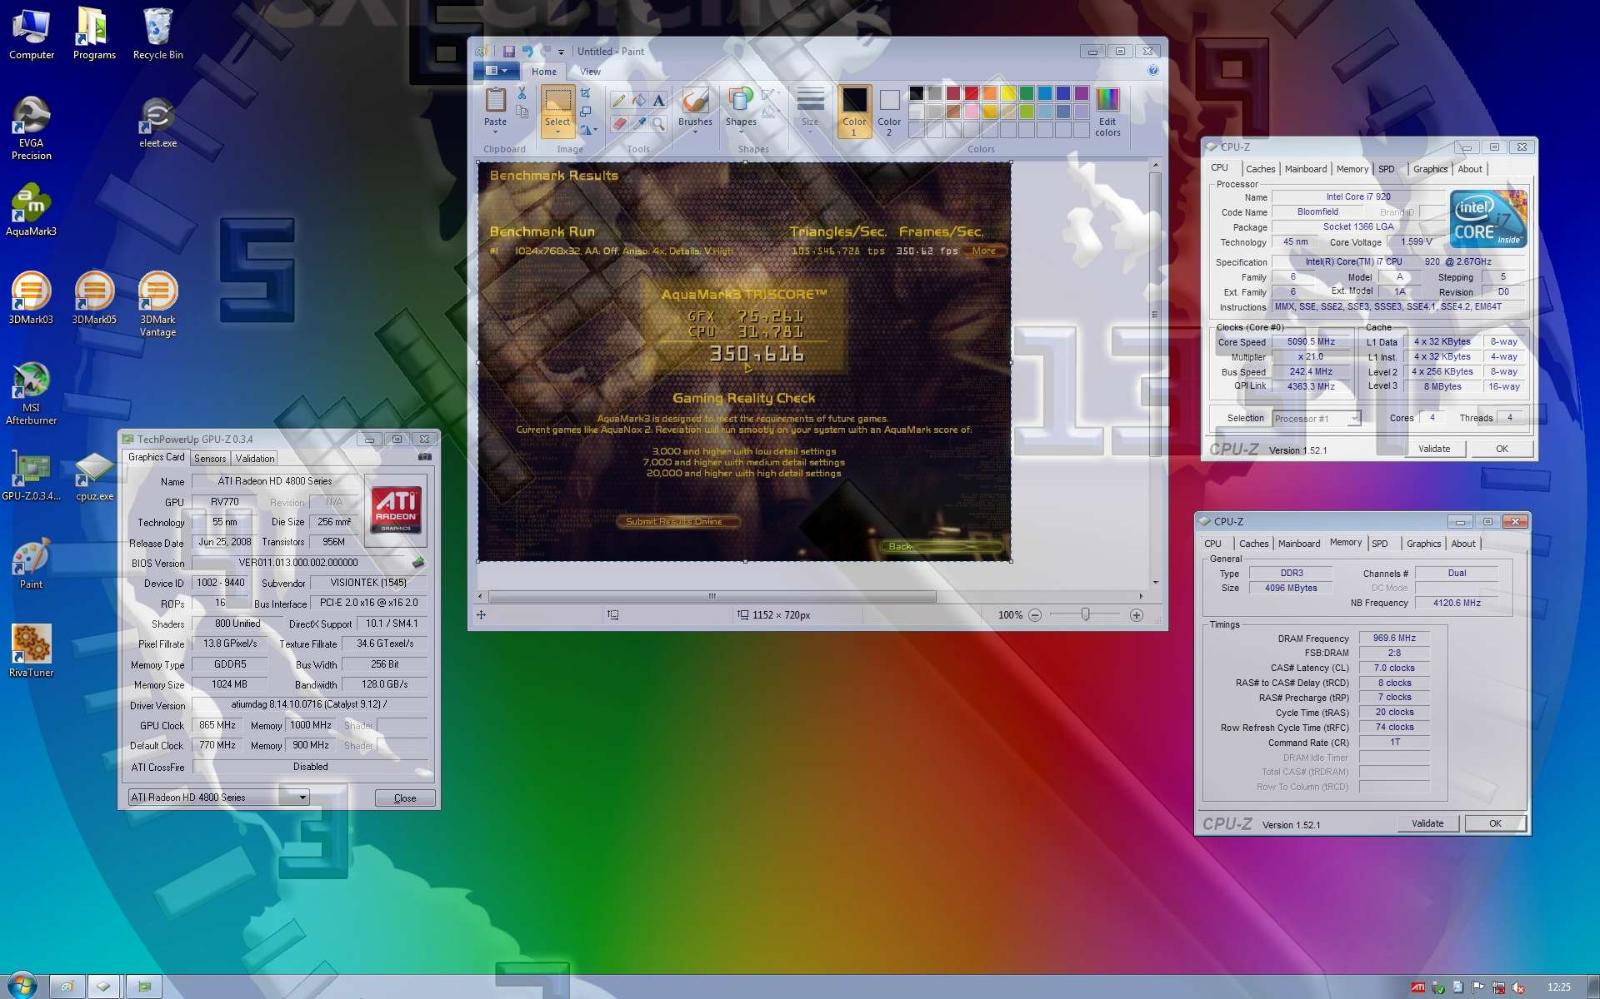
Task: Open the MSI Afterburner desktop icon
Action: pyautogui.click(x=31, y=393)
